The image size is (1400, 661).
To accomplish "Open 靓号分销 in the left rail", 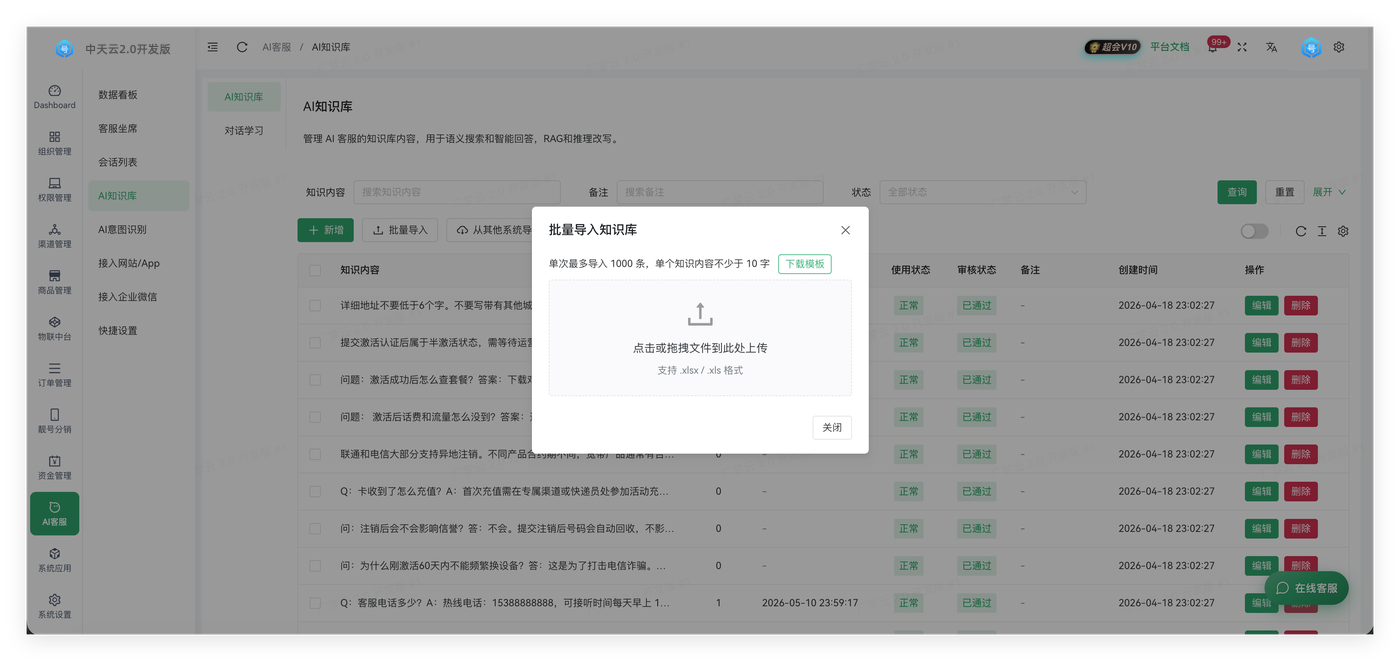I will pos(54,420).
